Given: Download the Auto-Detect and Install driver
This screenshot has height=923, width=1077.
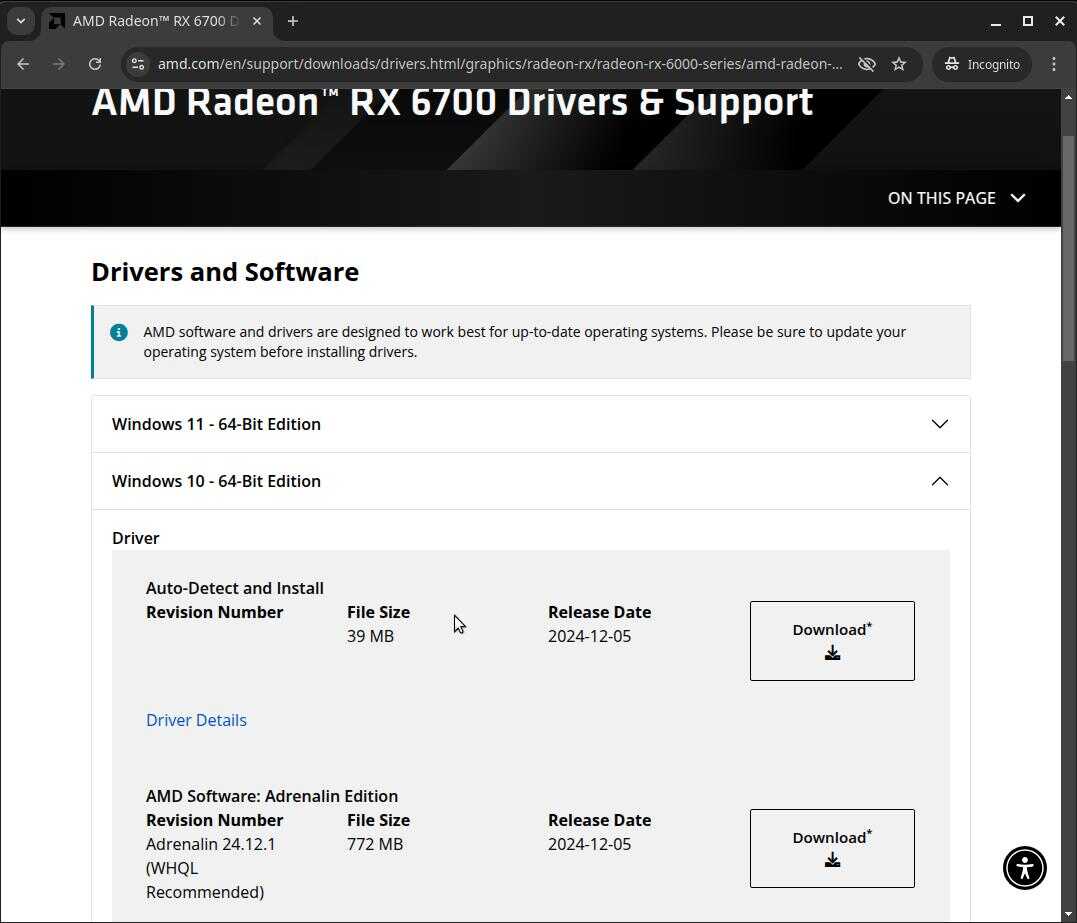Looking at the screenshot, I should coord(831,641).
